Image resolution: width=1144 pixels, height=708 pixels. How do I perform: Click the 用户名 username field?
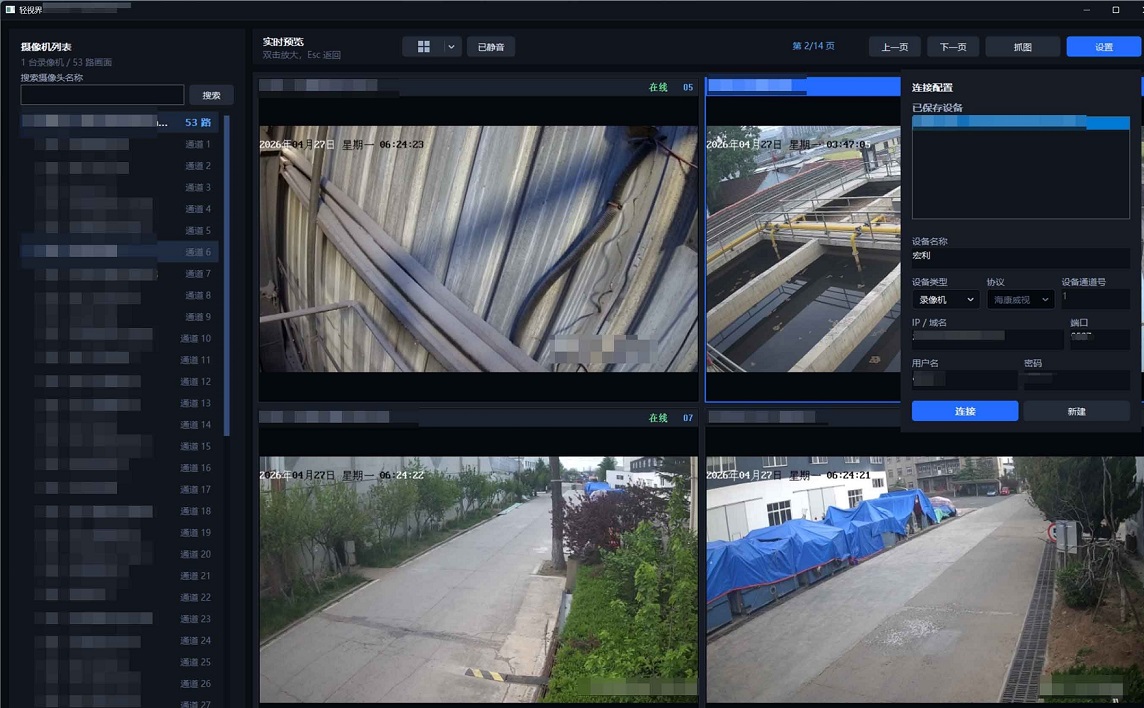(x=965, y=380)
